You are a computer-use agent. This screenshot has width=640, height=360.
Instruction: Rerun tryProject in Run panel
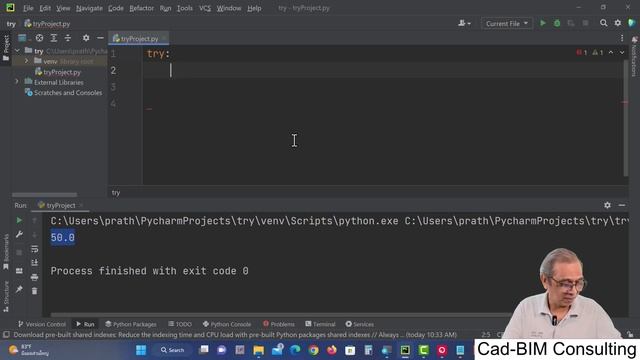[x=19, y=220]
